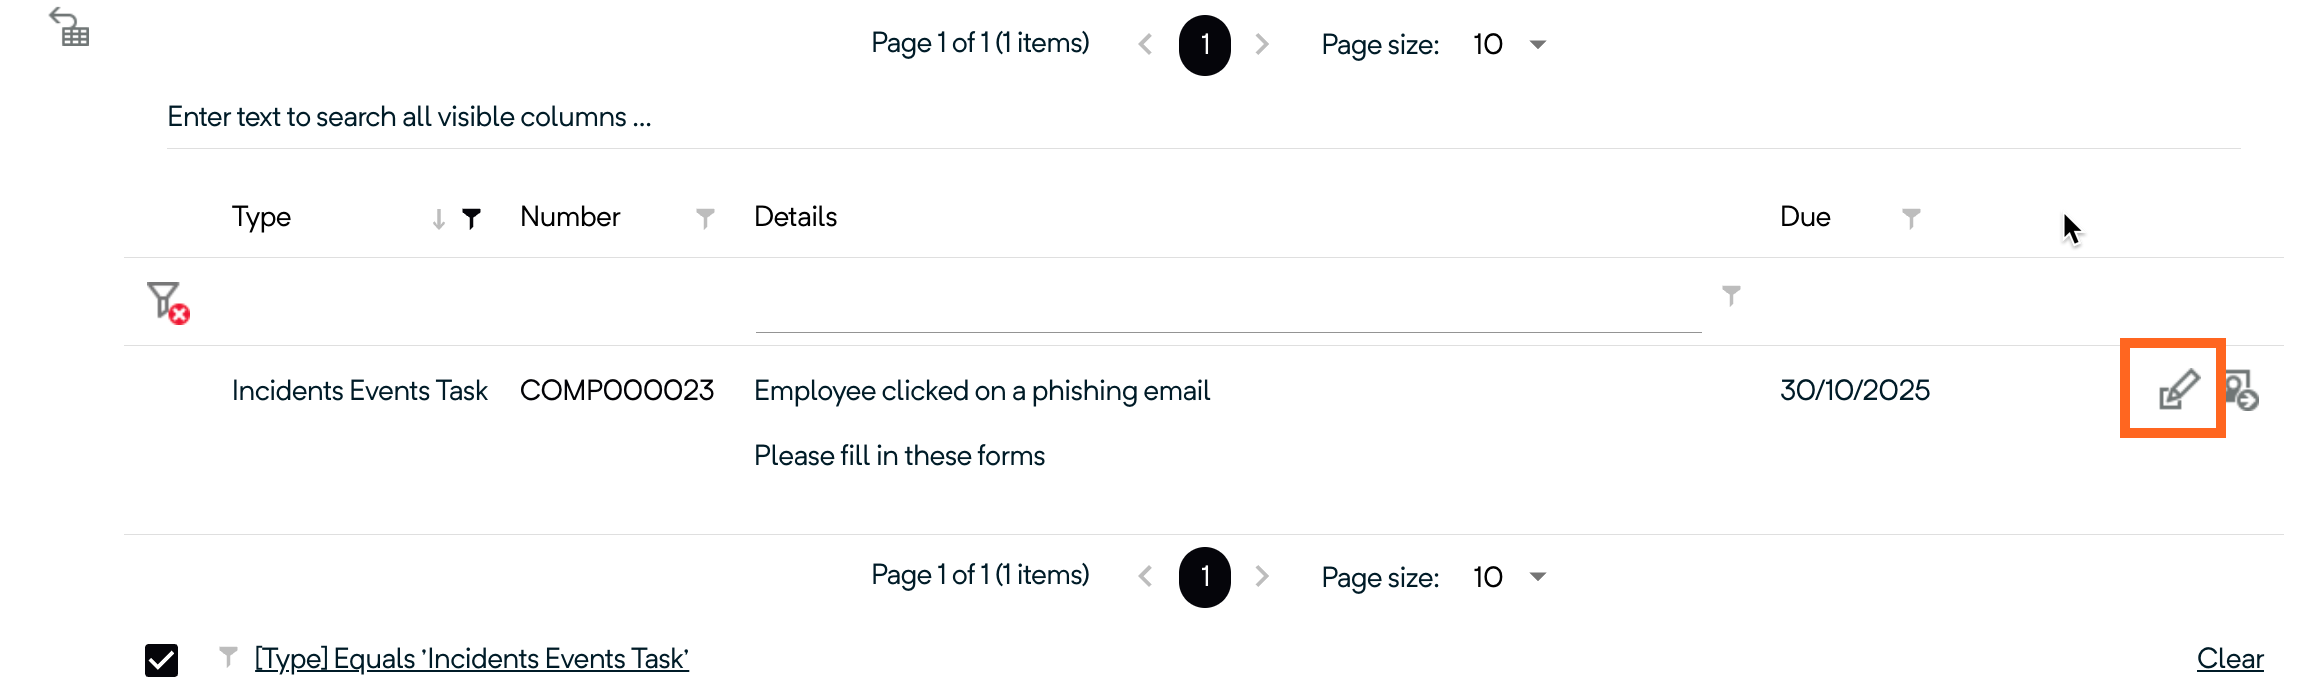Screen dimensions: 2324x694
Task: Click the export grid icon at top left
Action: point(70,27)
